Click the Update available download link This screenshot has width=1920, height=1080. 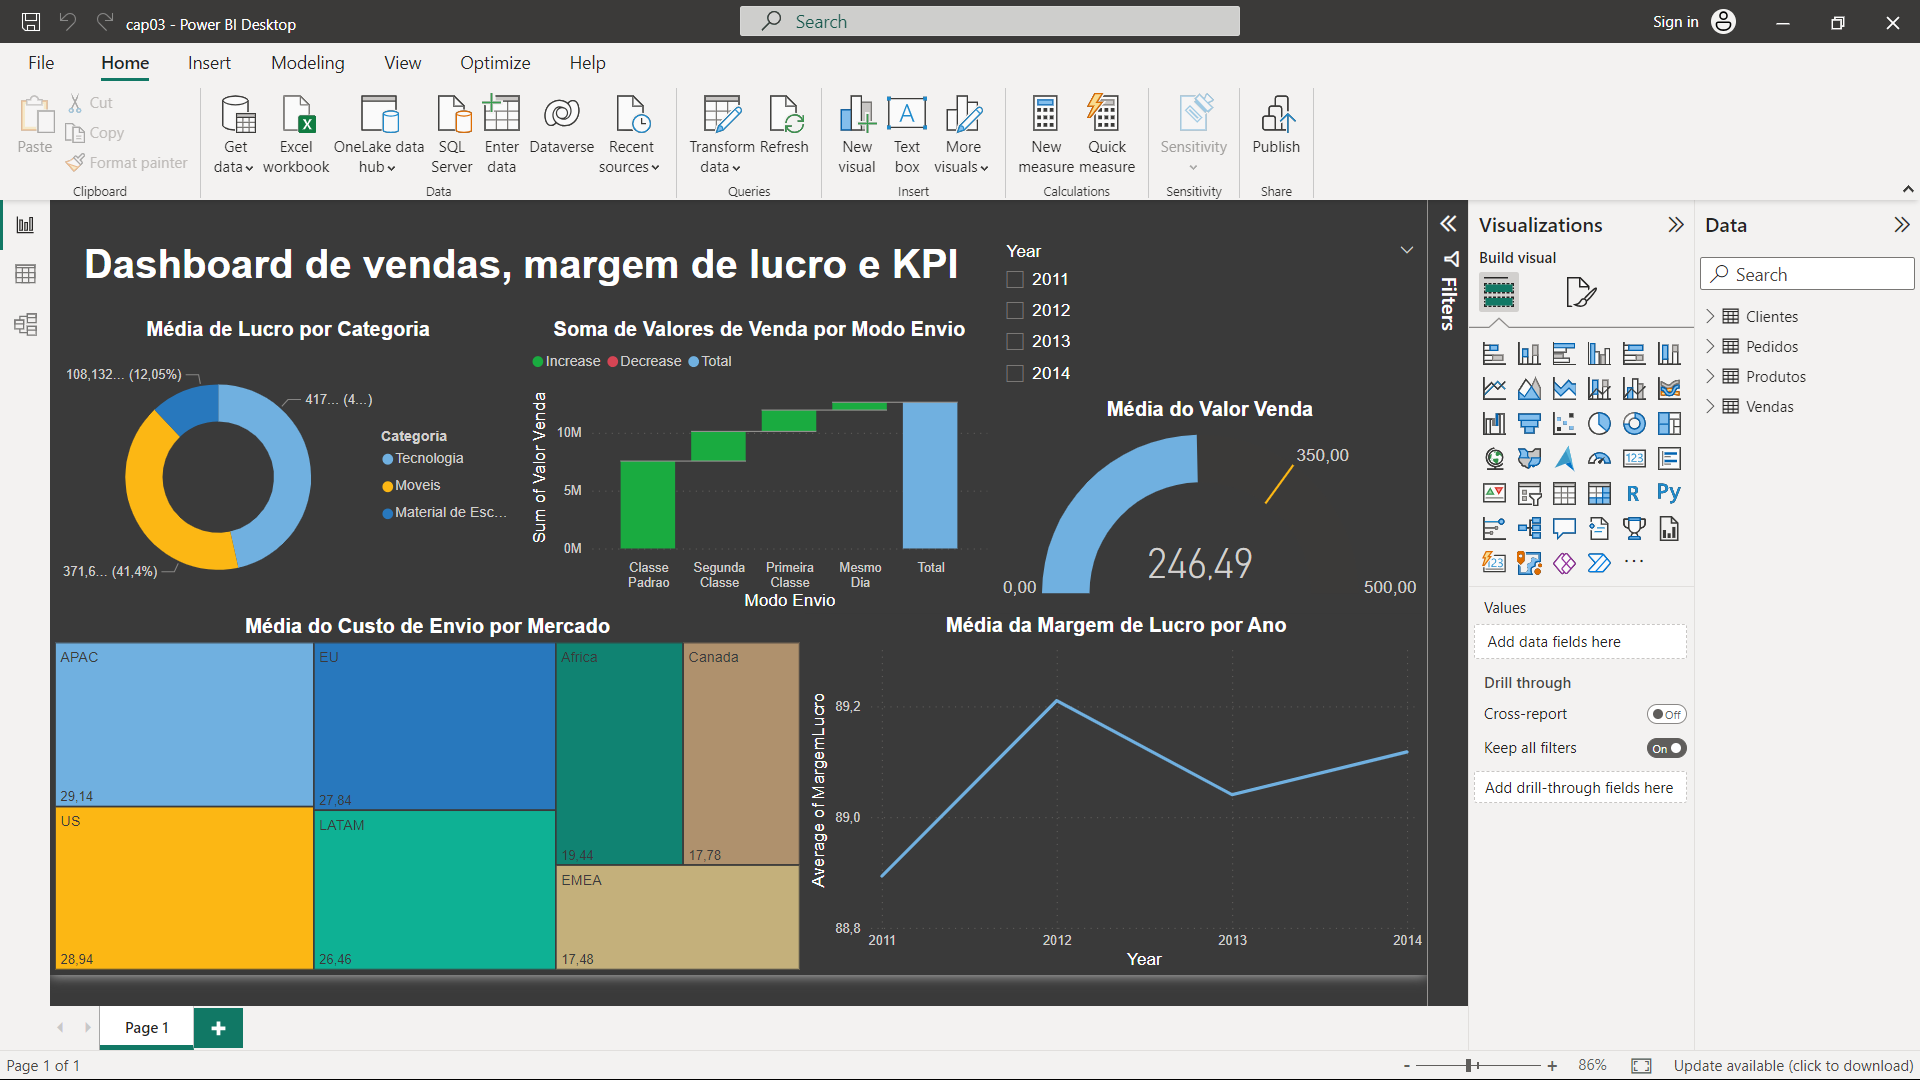pyautogui.click(x=1793, y=1065)
